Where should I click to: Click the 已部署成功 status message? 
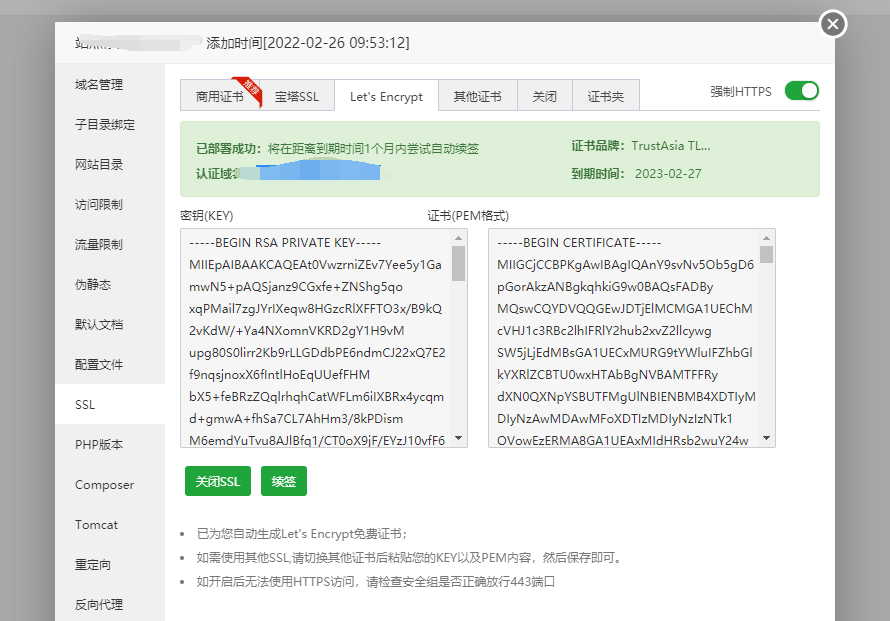click(338, 149)
